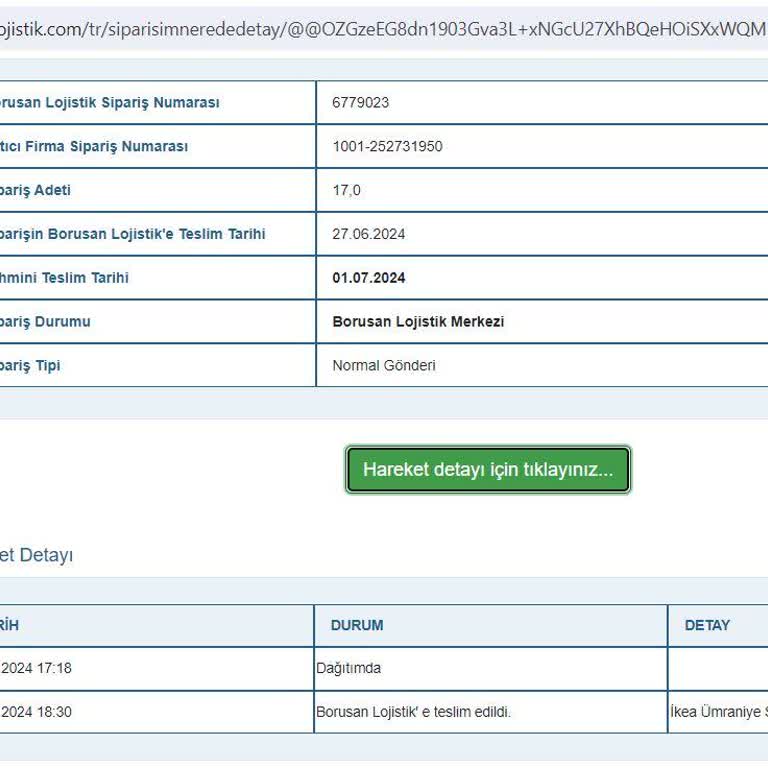Click the timestamp ending 18:30
The width and height of the screenshot is (768, 768).
(x=36, y=712)
